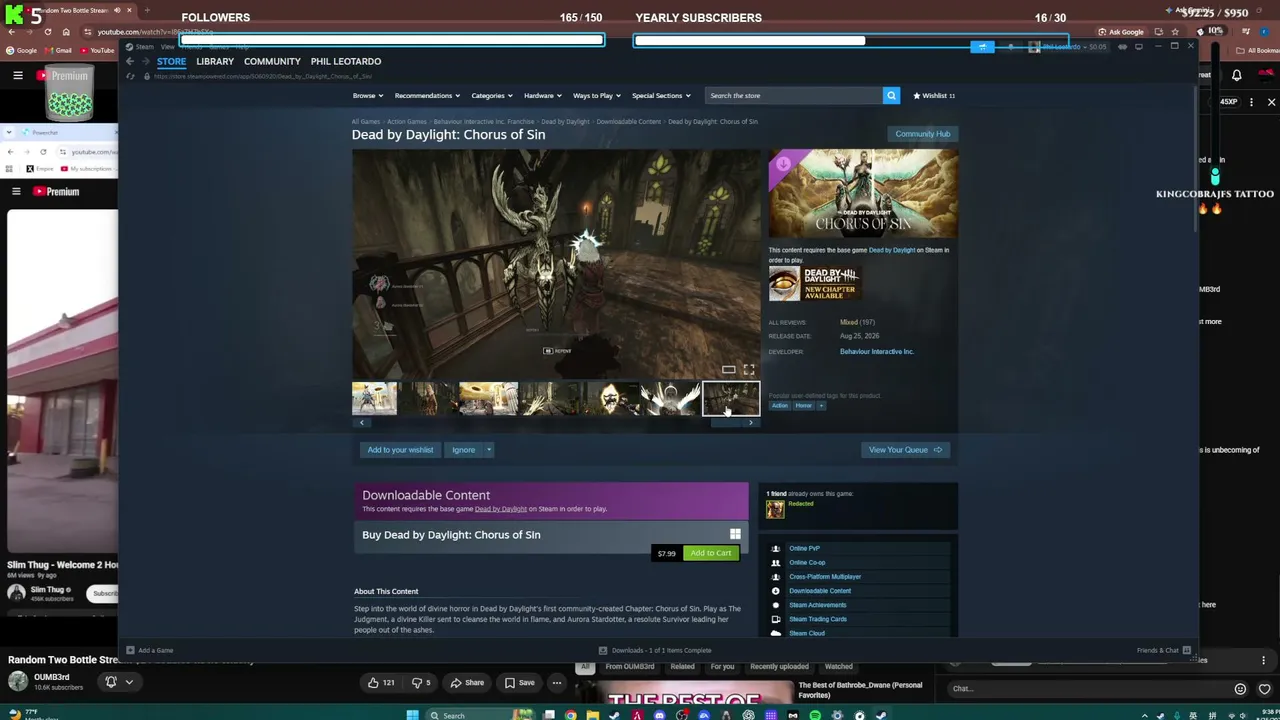Select the For you filter chip
Image resolution: width=1280 pixels, height=720 pixels.
pyautogui.click(x=722, y=667)
